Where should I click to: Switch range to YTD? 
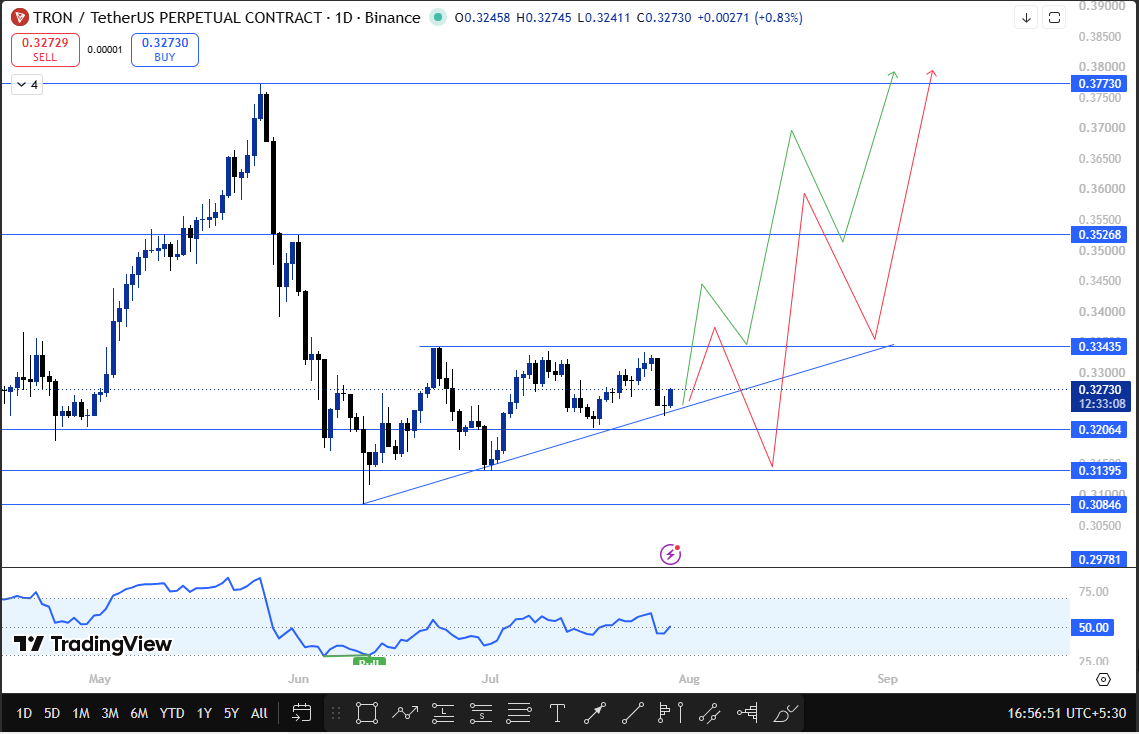171,714
